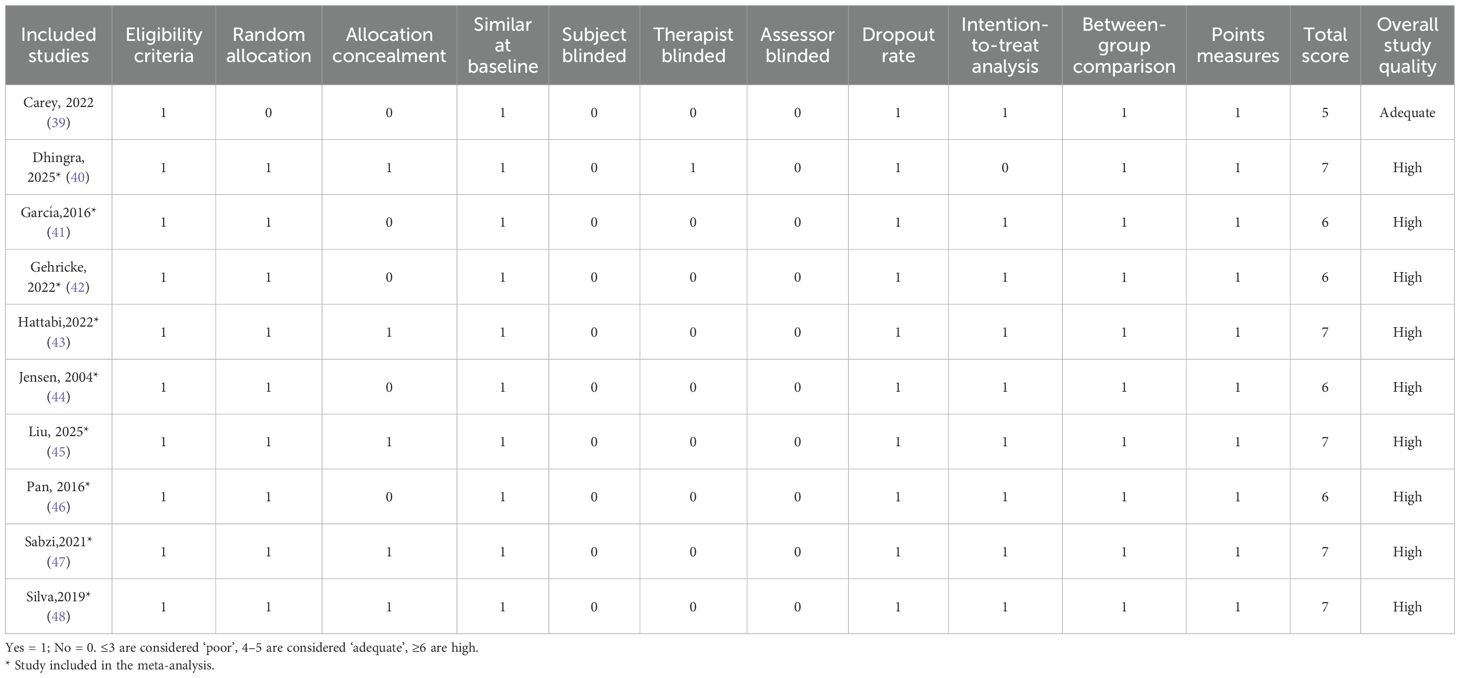Click the Allocation concealment header cell
Viewport: 1460px width, 678px height.
point(389,45)
